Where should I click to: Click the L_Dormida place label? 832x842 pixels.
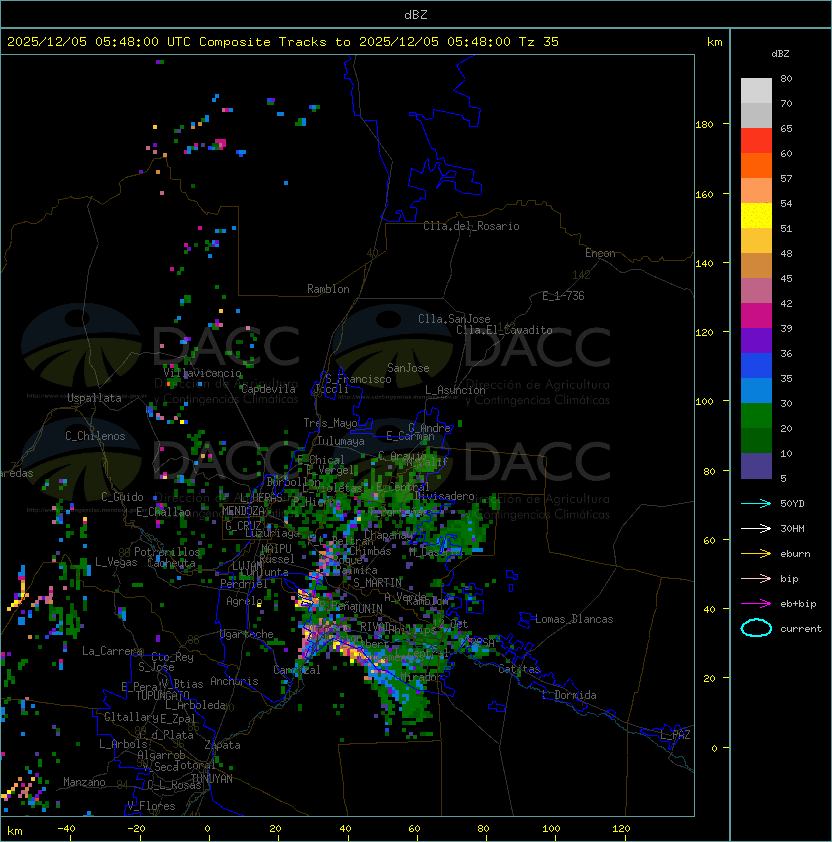coord(569,695)
